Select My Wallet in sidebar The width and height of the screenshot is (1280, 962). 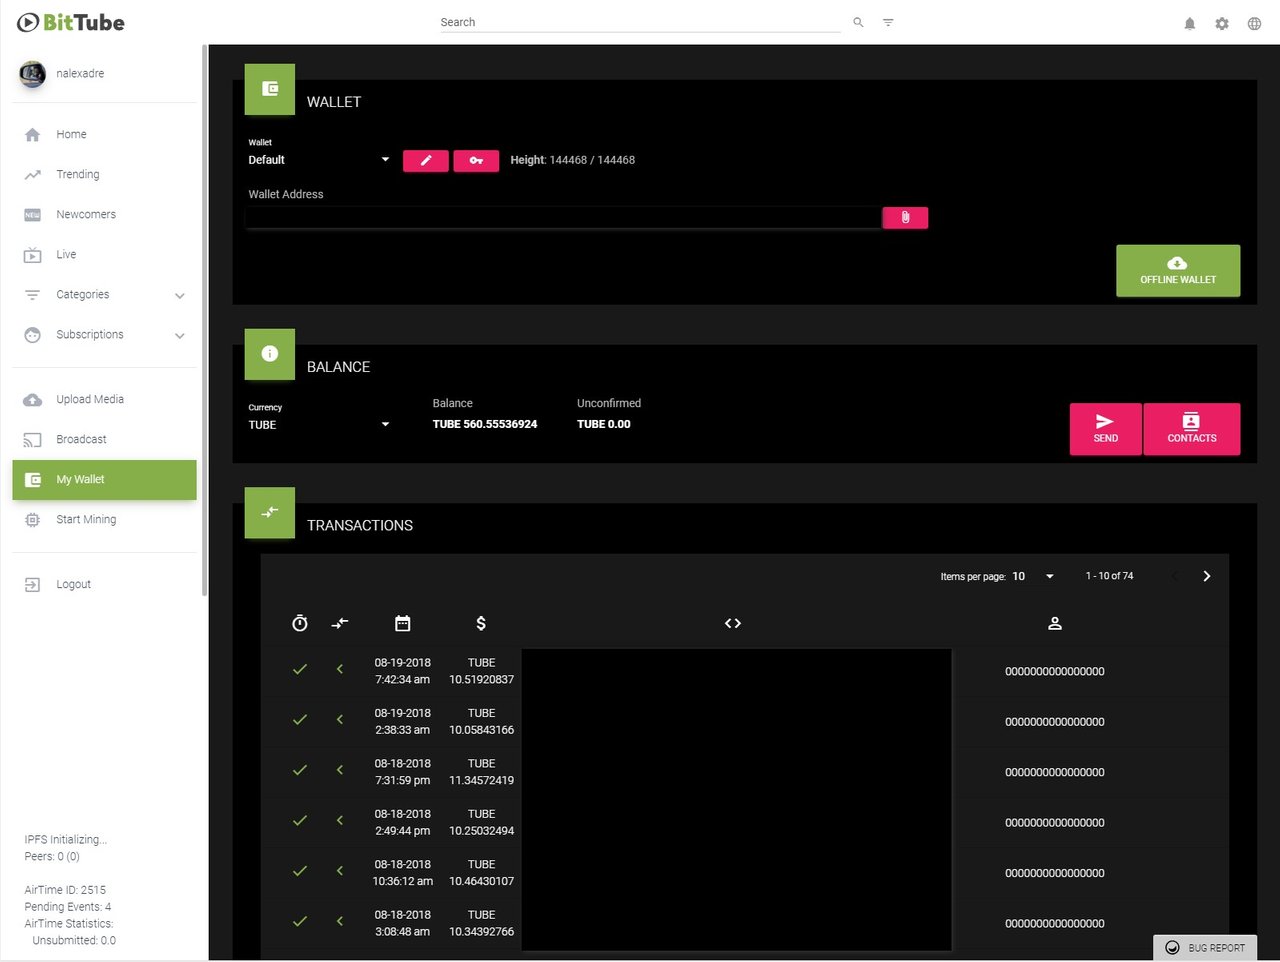pyautogui.click(x=104, y=480)
